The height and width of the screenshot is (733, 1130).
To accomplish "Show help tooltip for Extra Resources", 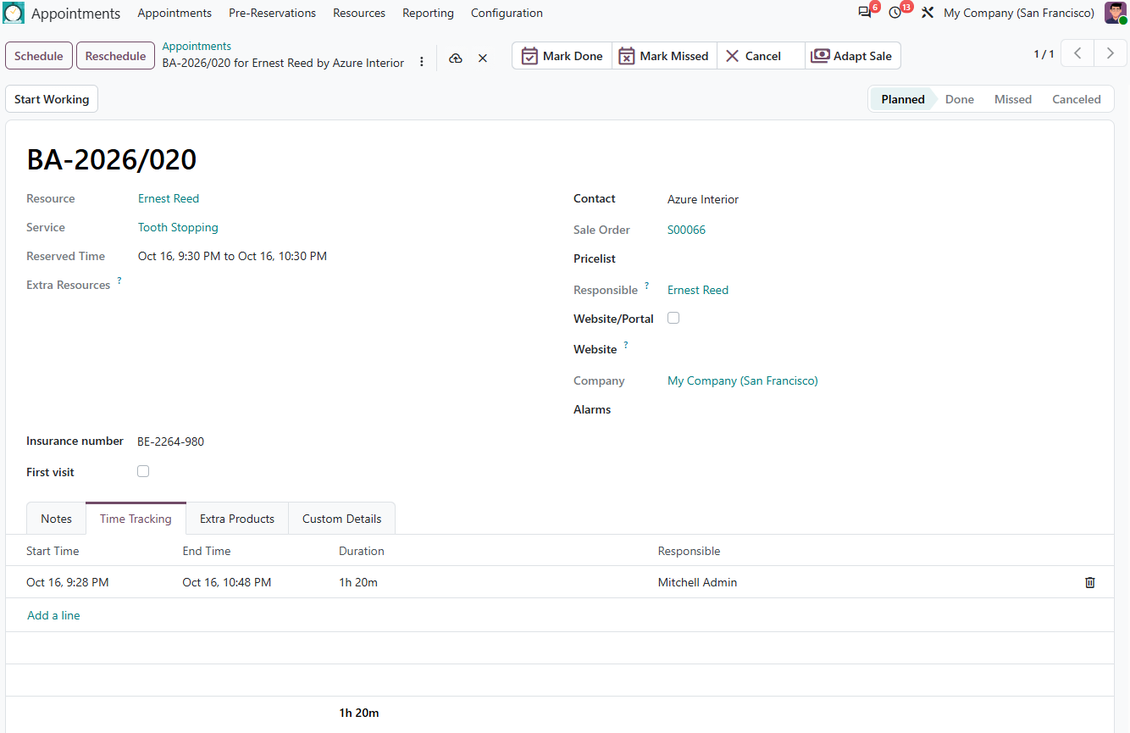I will pos(120,280).
